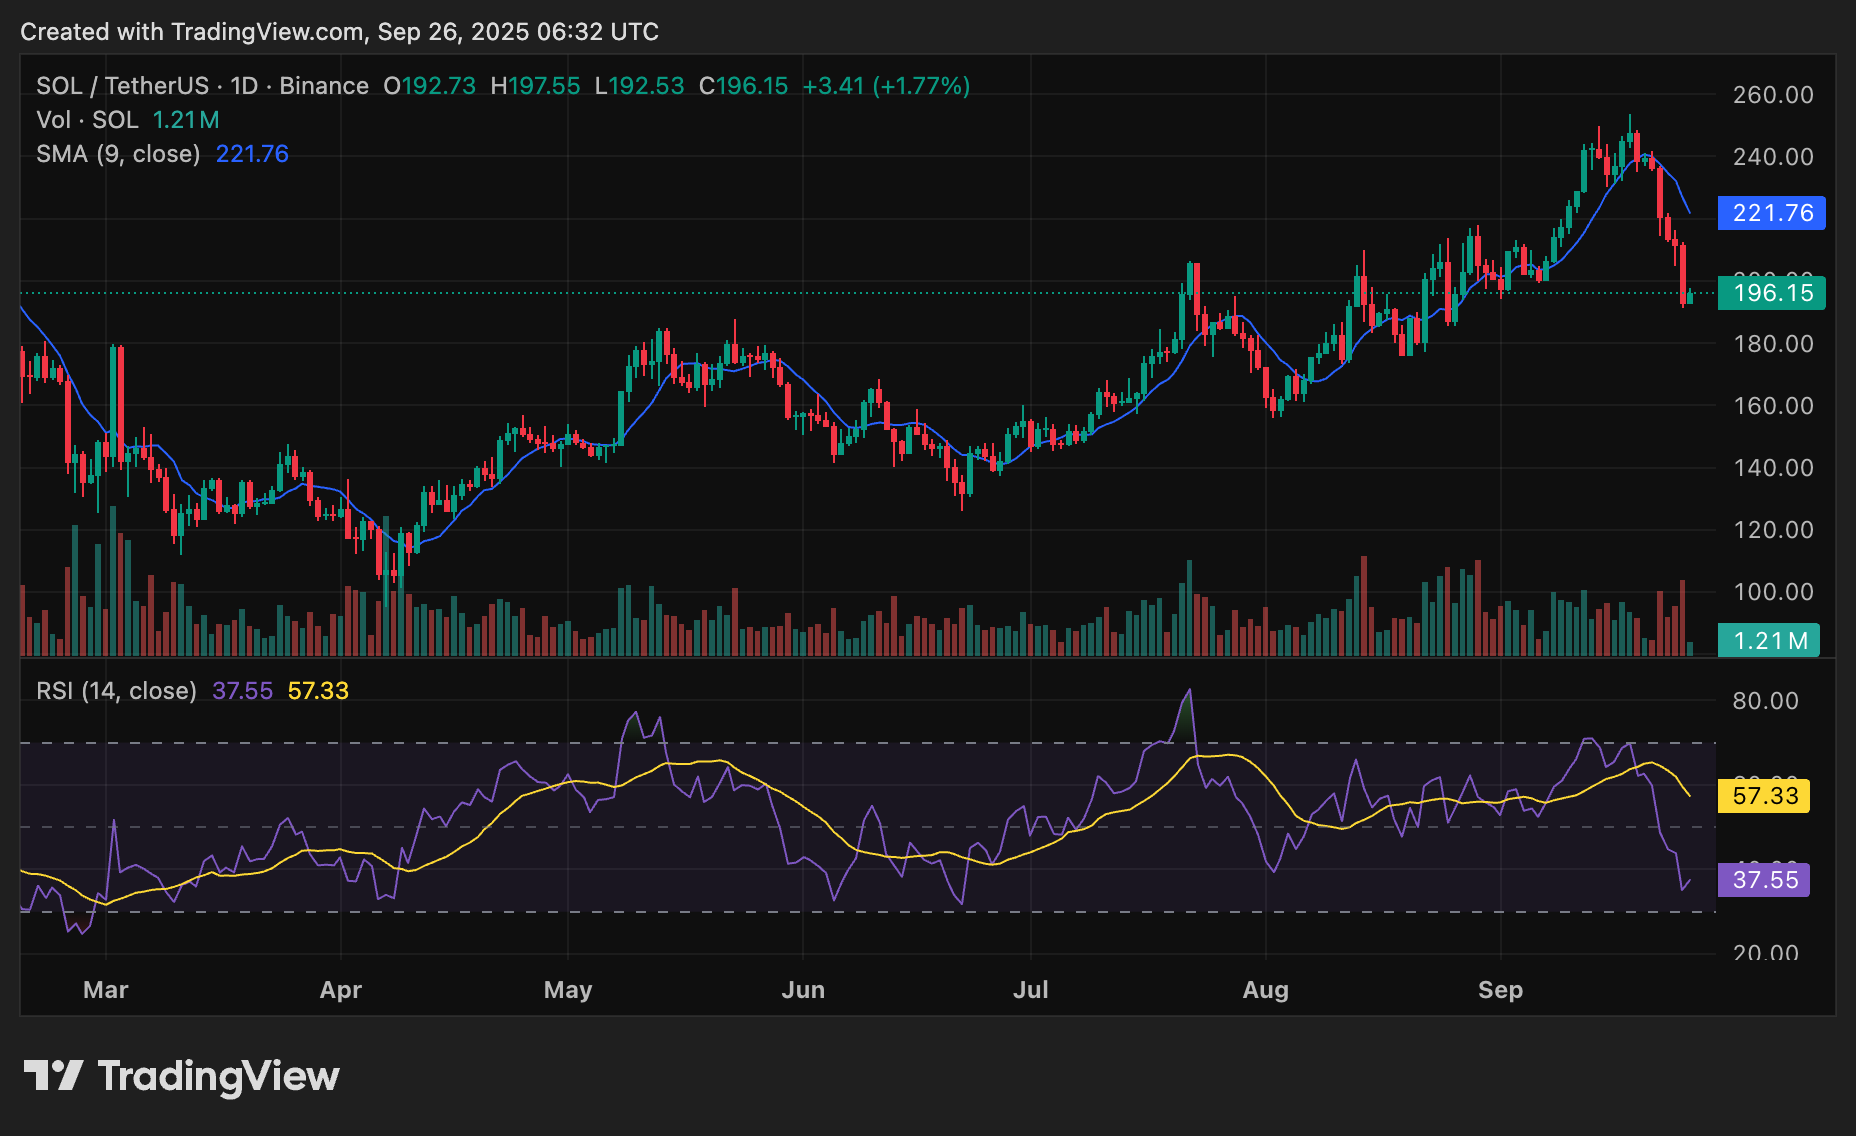Click the TradingView.com attribution link

coord(266,31)
